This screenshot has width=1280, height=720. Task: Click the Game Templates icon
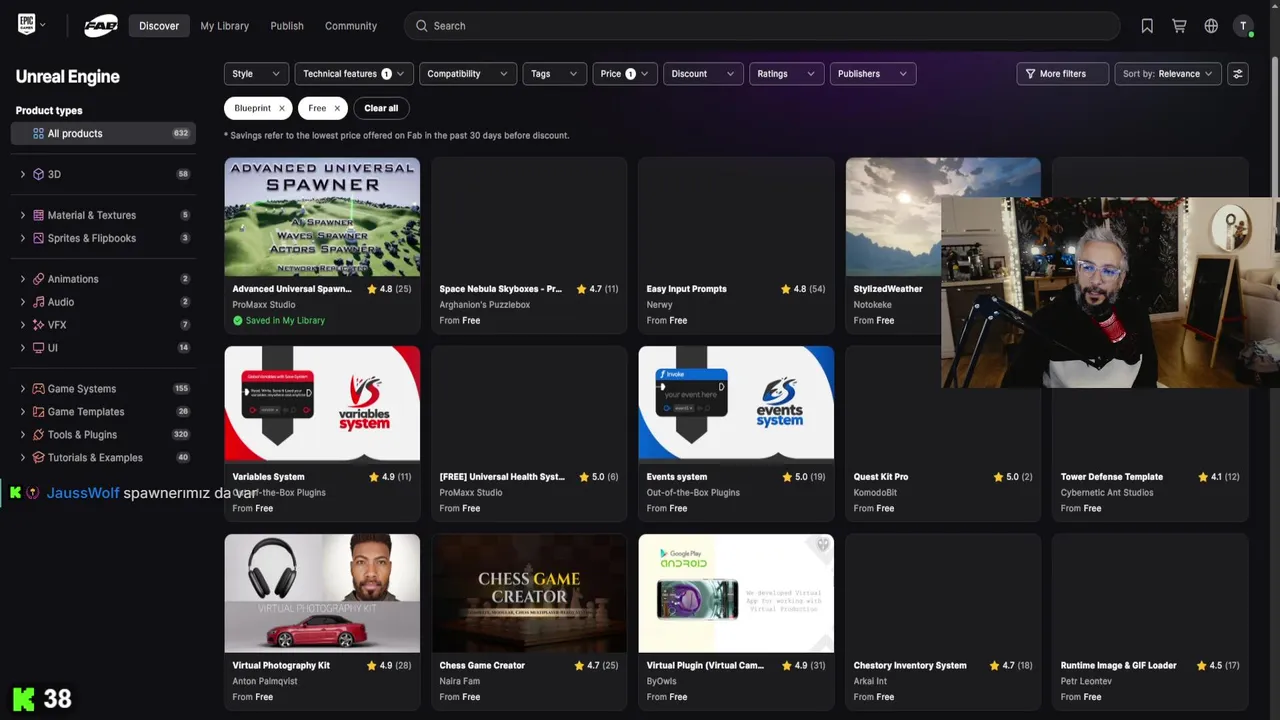coord(38,412)
